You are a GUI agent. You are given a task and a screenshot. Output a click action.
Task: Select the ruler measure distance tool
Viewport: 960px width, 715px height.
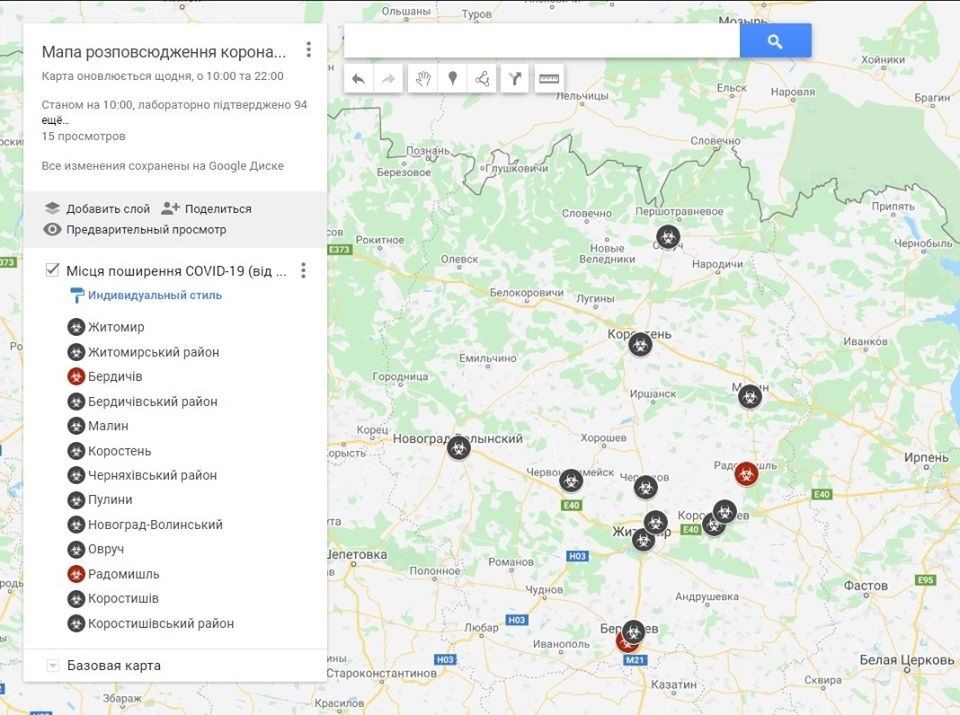(549, 79)
